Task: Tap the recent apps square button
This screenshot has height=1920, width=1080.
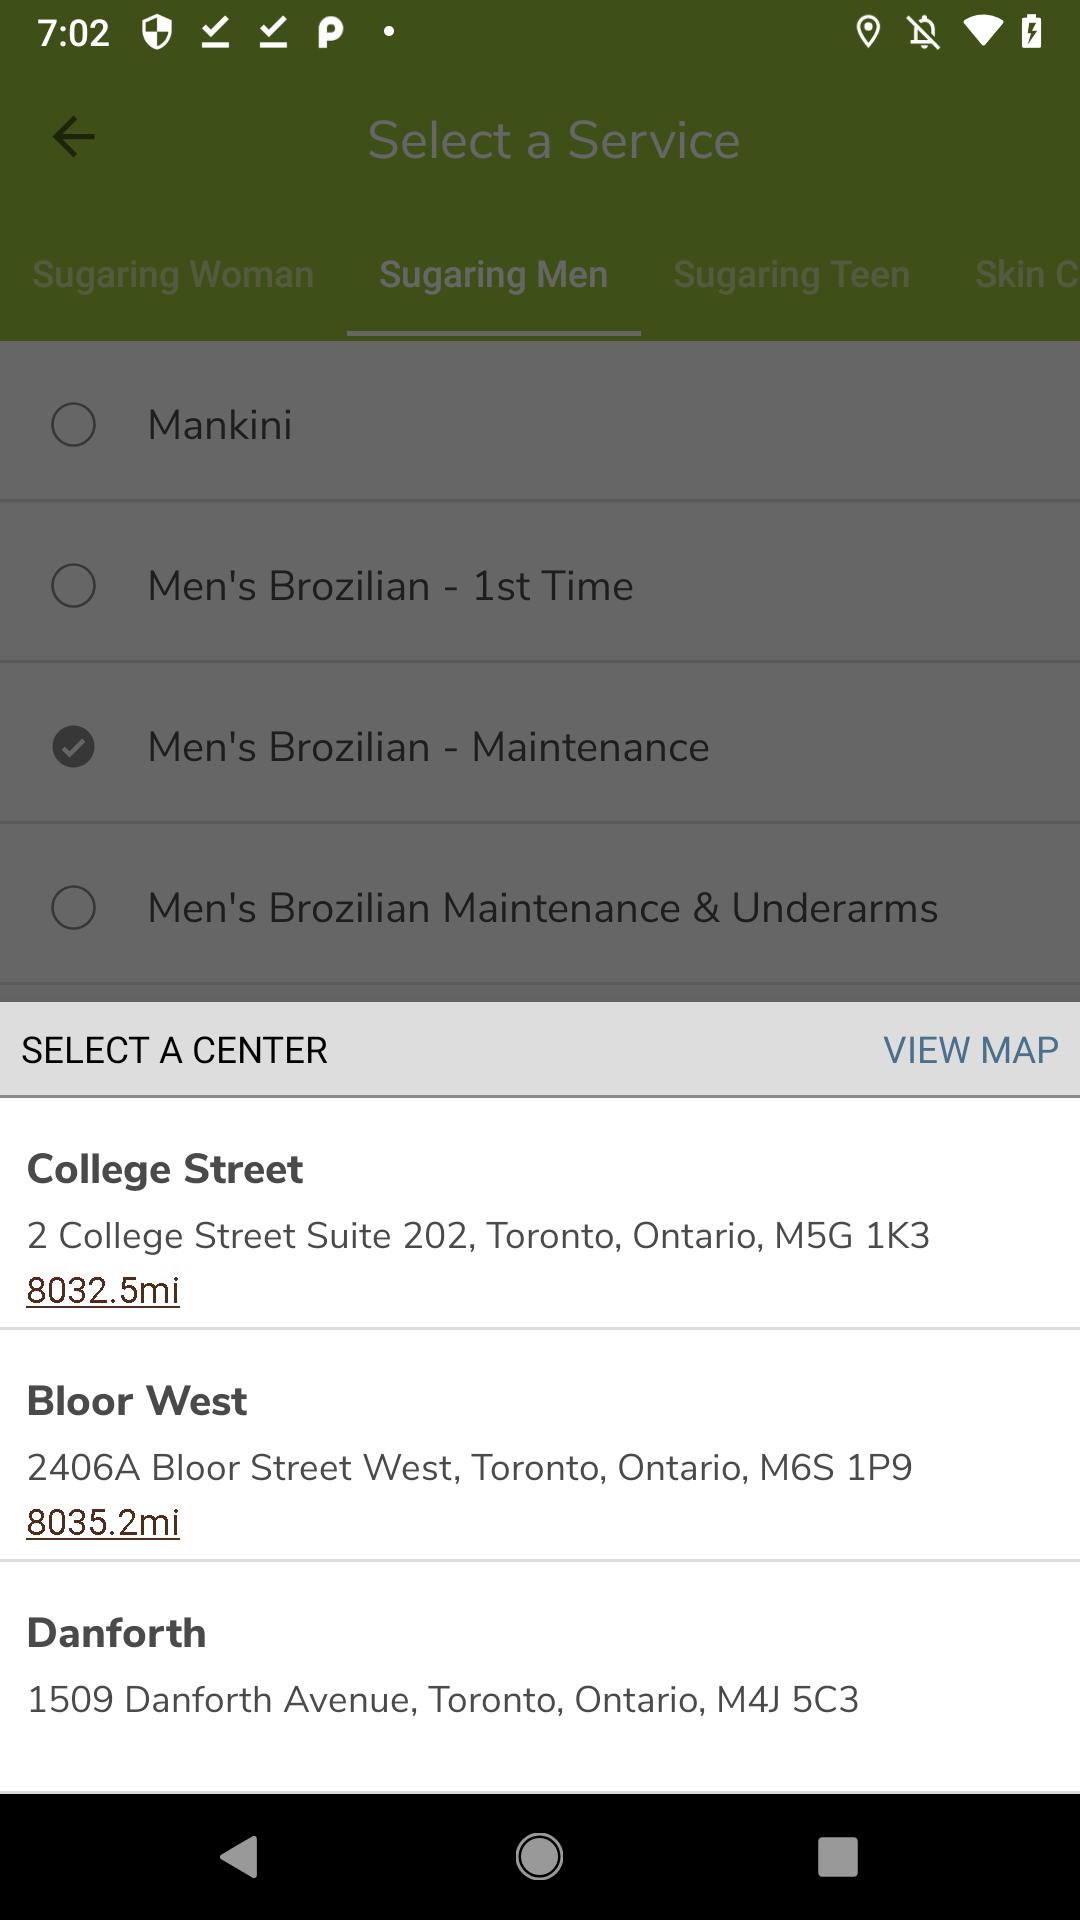Action: (838, 1857)
